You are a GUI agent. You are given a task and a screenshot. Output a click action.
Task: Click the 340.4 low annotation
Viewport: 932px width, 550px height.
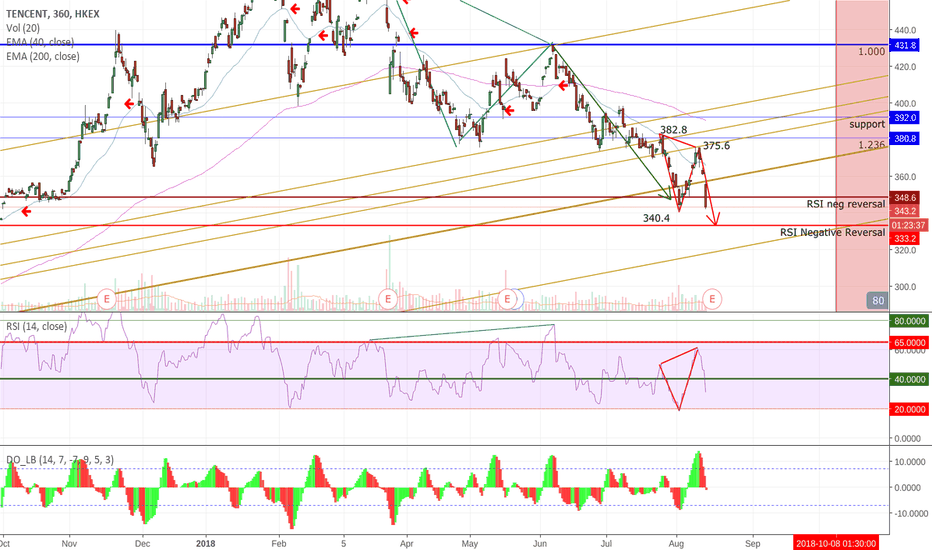(656, 218)
